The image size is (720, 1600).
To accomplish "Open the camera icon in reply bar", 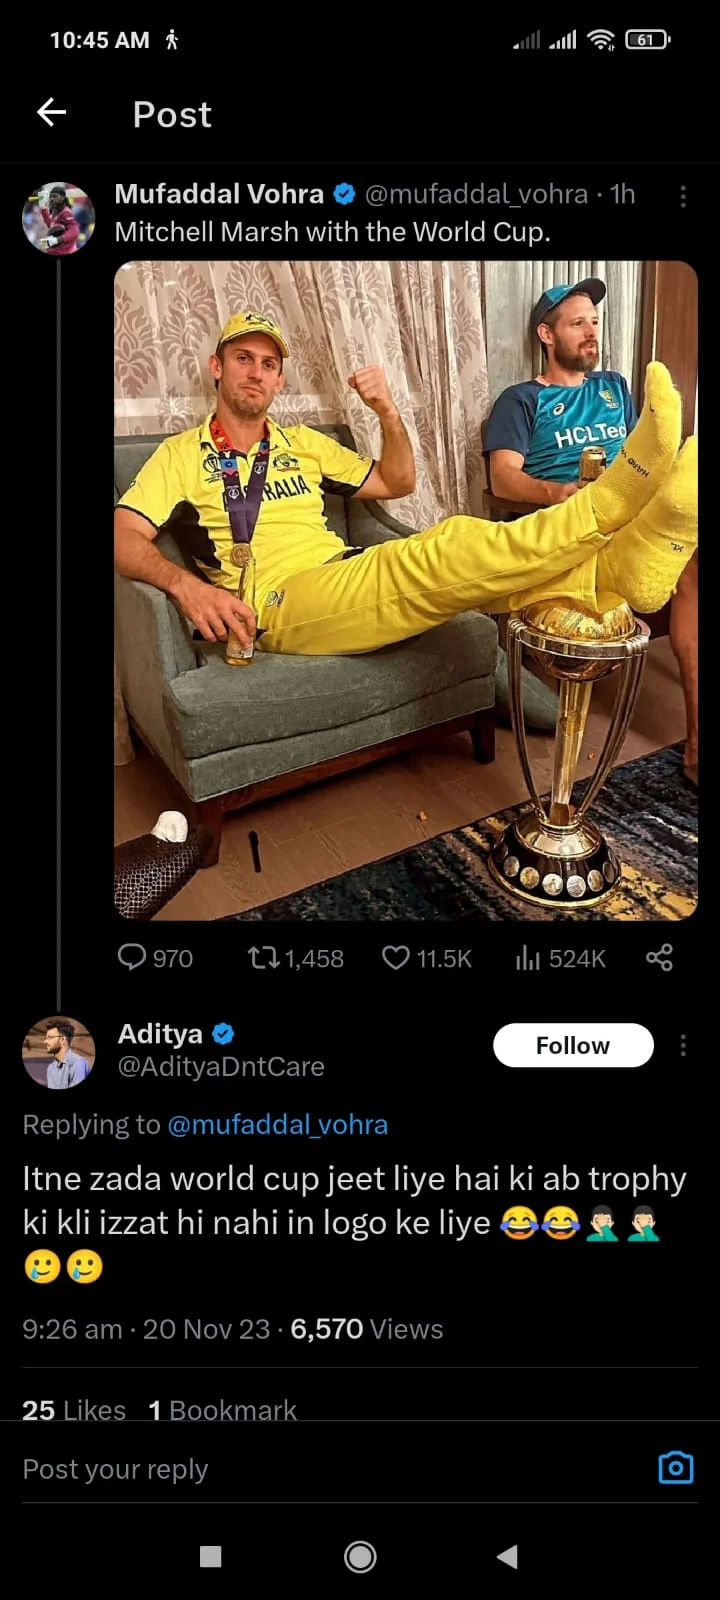I will (676, 1467).
